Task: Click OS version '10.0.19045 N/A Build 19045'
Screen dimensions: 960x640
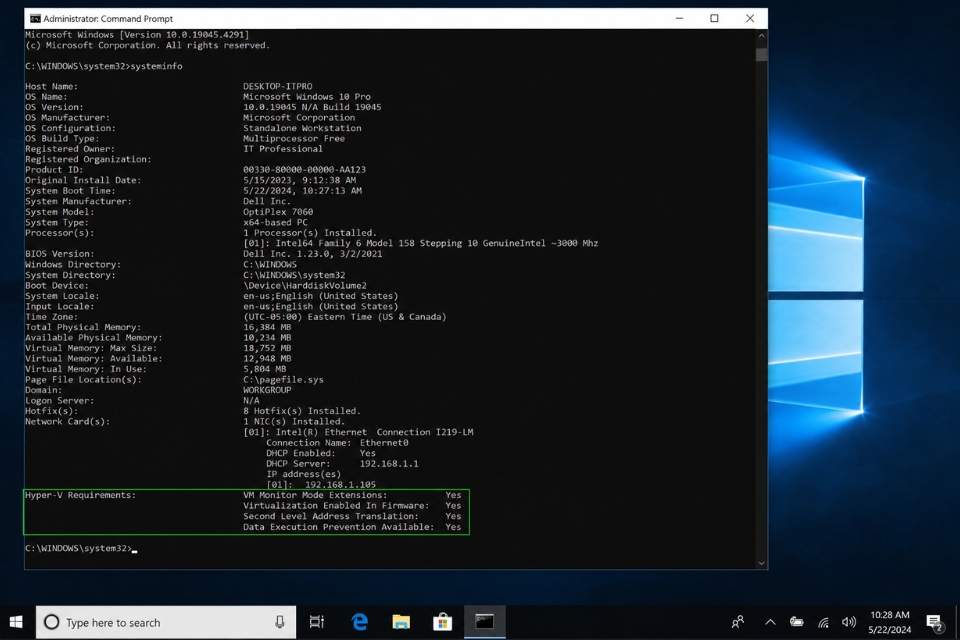Action: [312, 107]
